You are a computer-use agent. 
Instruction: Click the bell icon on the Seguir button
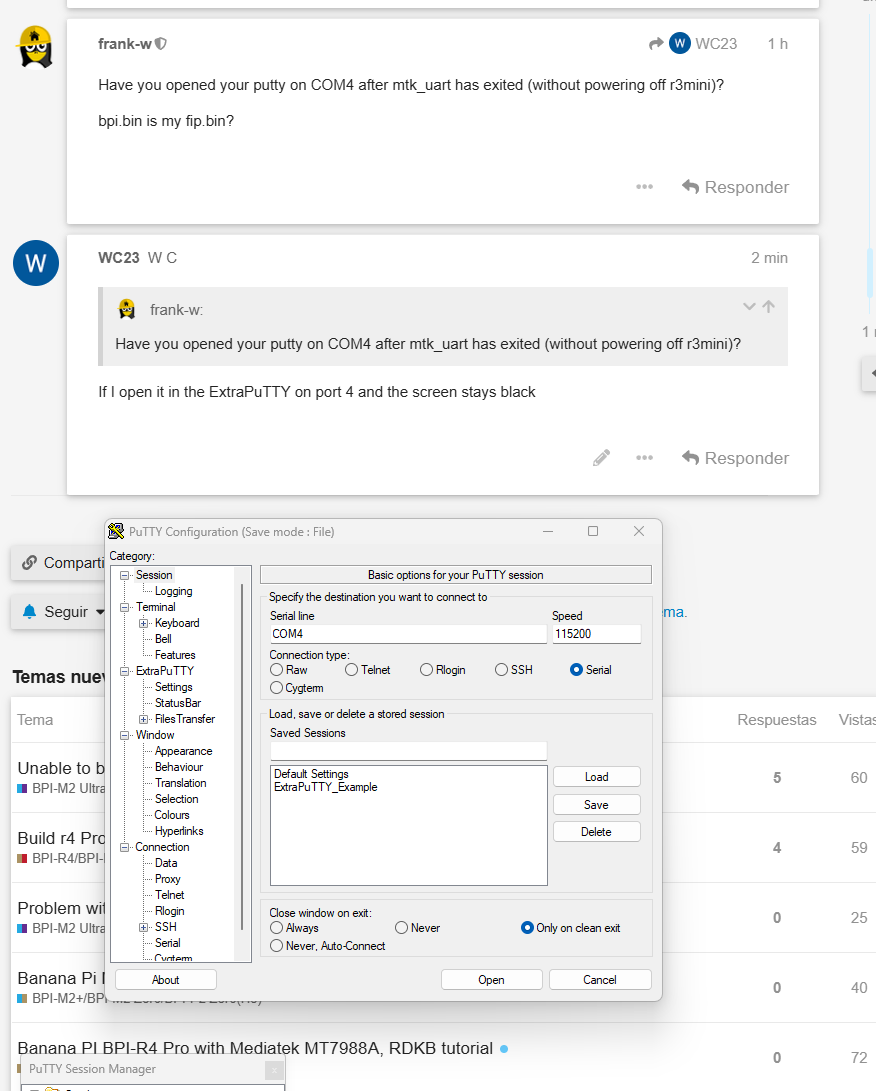pos(29,612)
